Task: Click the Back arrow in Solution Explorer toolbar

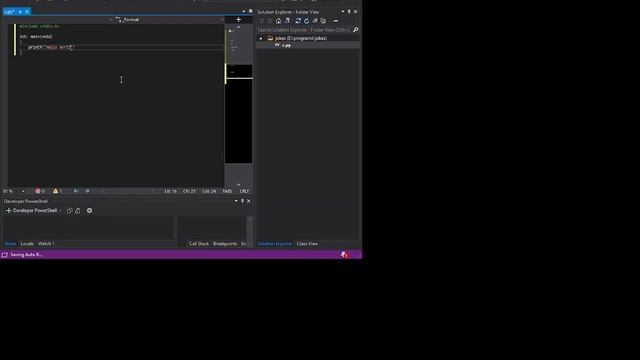Action: 262,21
